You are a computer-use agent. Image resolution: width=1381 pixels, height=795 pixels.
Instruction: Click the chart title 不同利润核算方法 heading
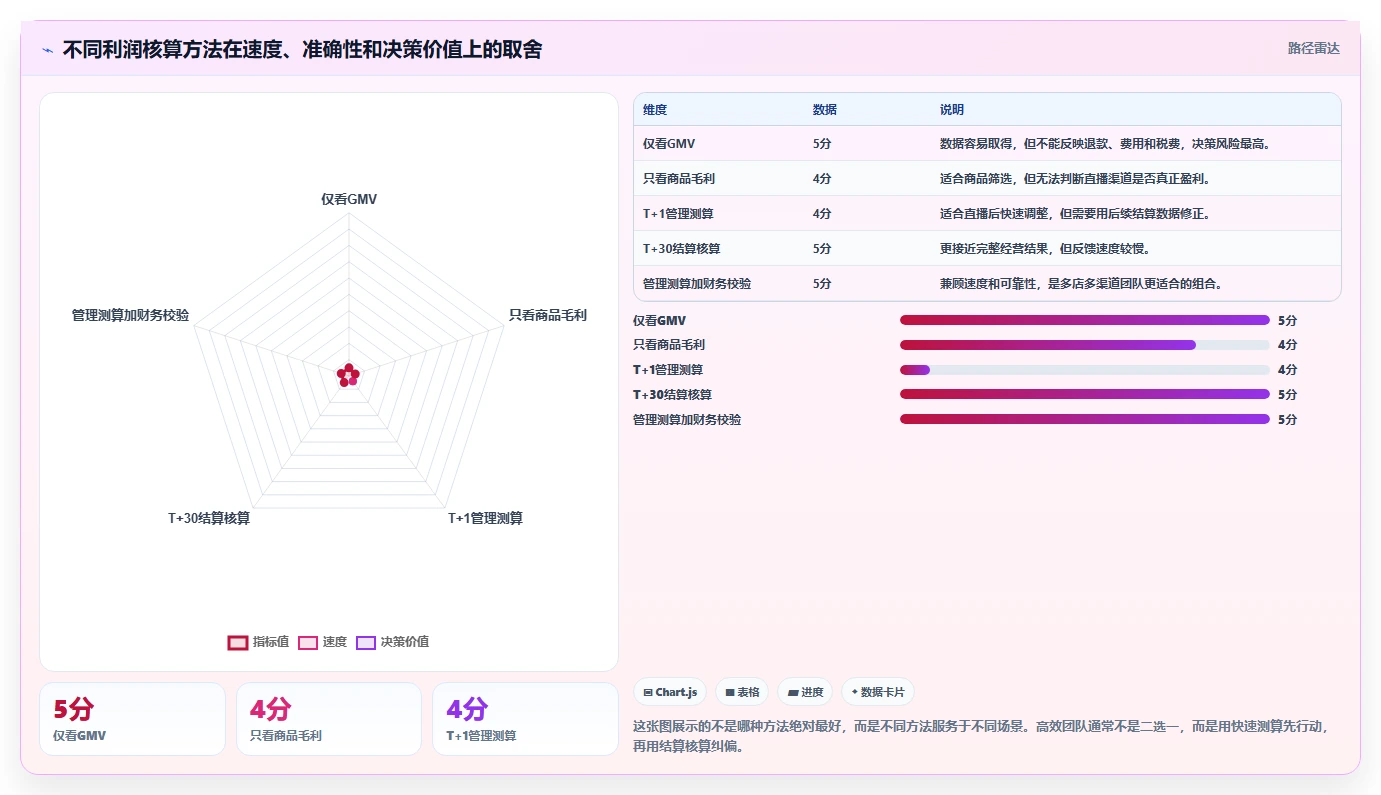coord(302,49)
